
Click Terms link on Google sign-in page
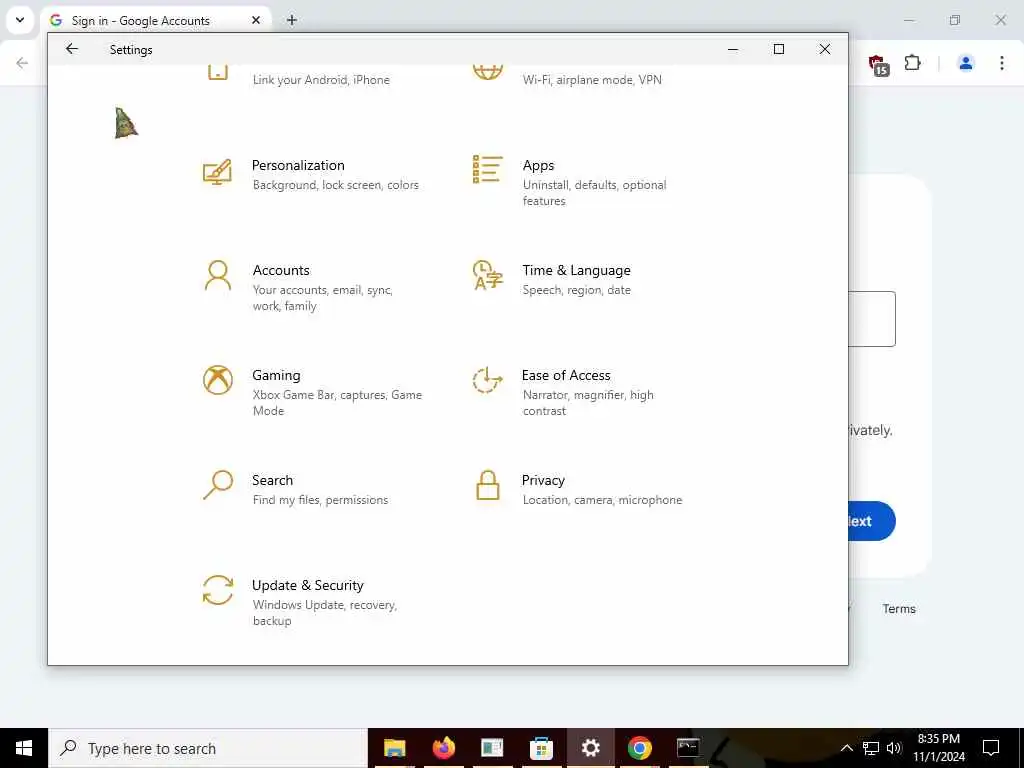[x=899, y=609]
